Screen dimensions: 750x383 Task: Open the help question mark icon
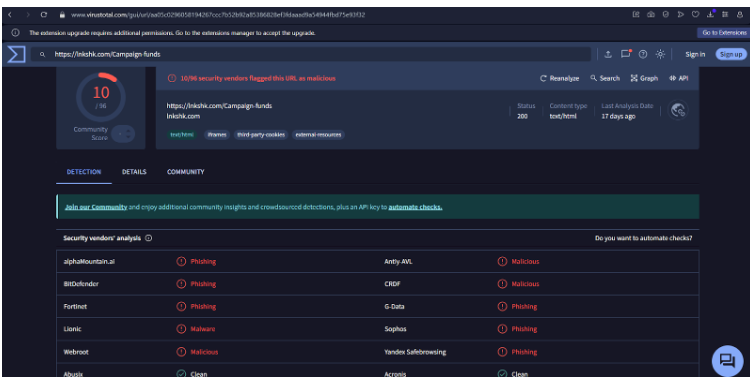point(643,55)
